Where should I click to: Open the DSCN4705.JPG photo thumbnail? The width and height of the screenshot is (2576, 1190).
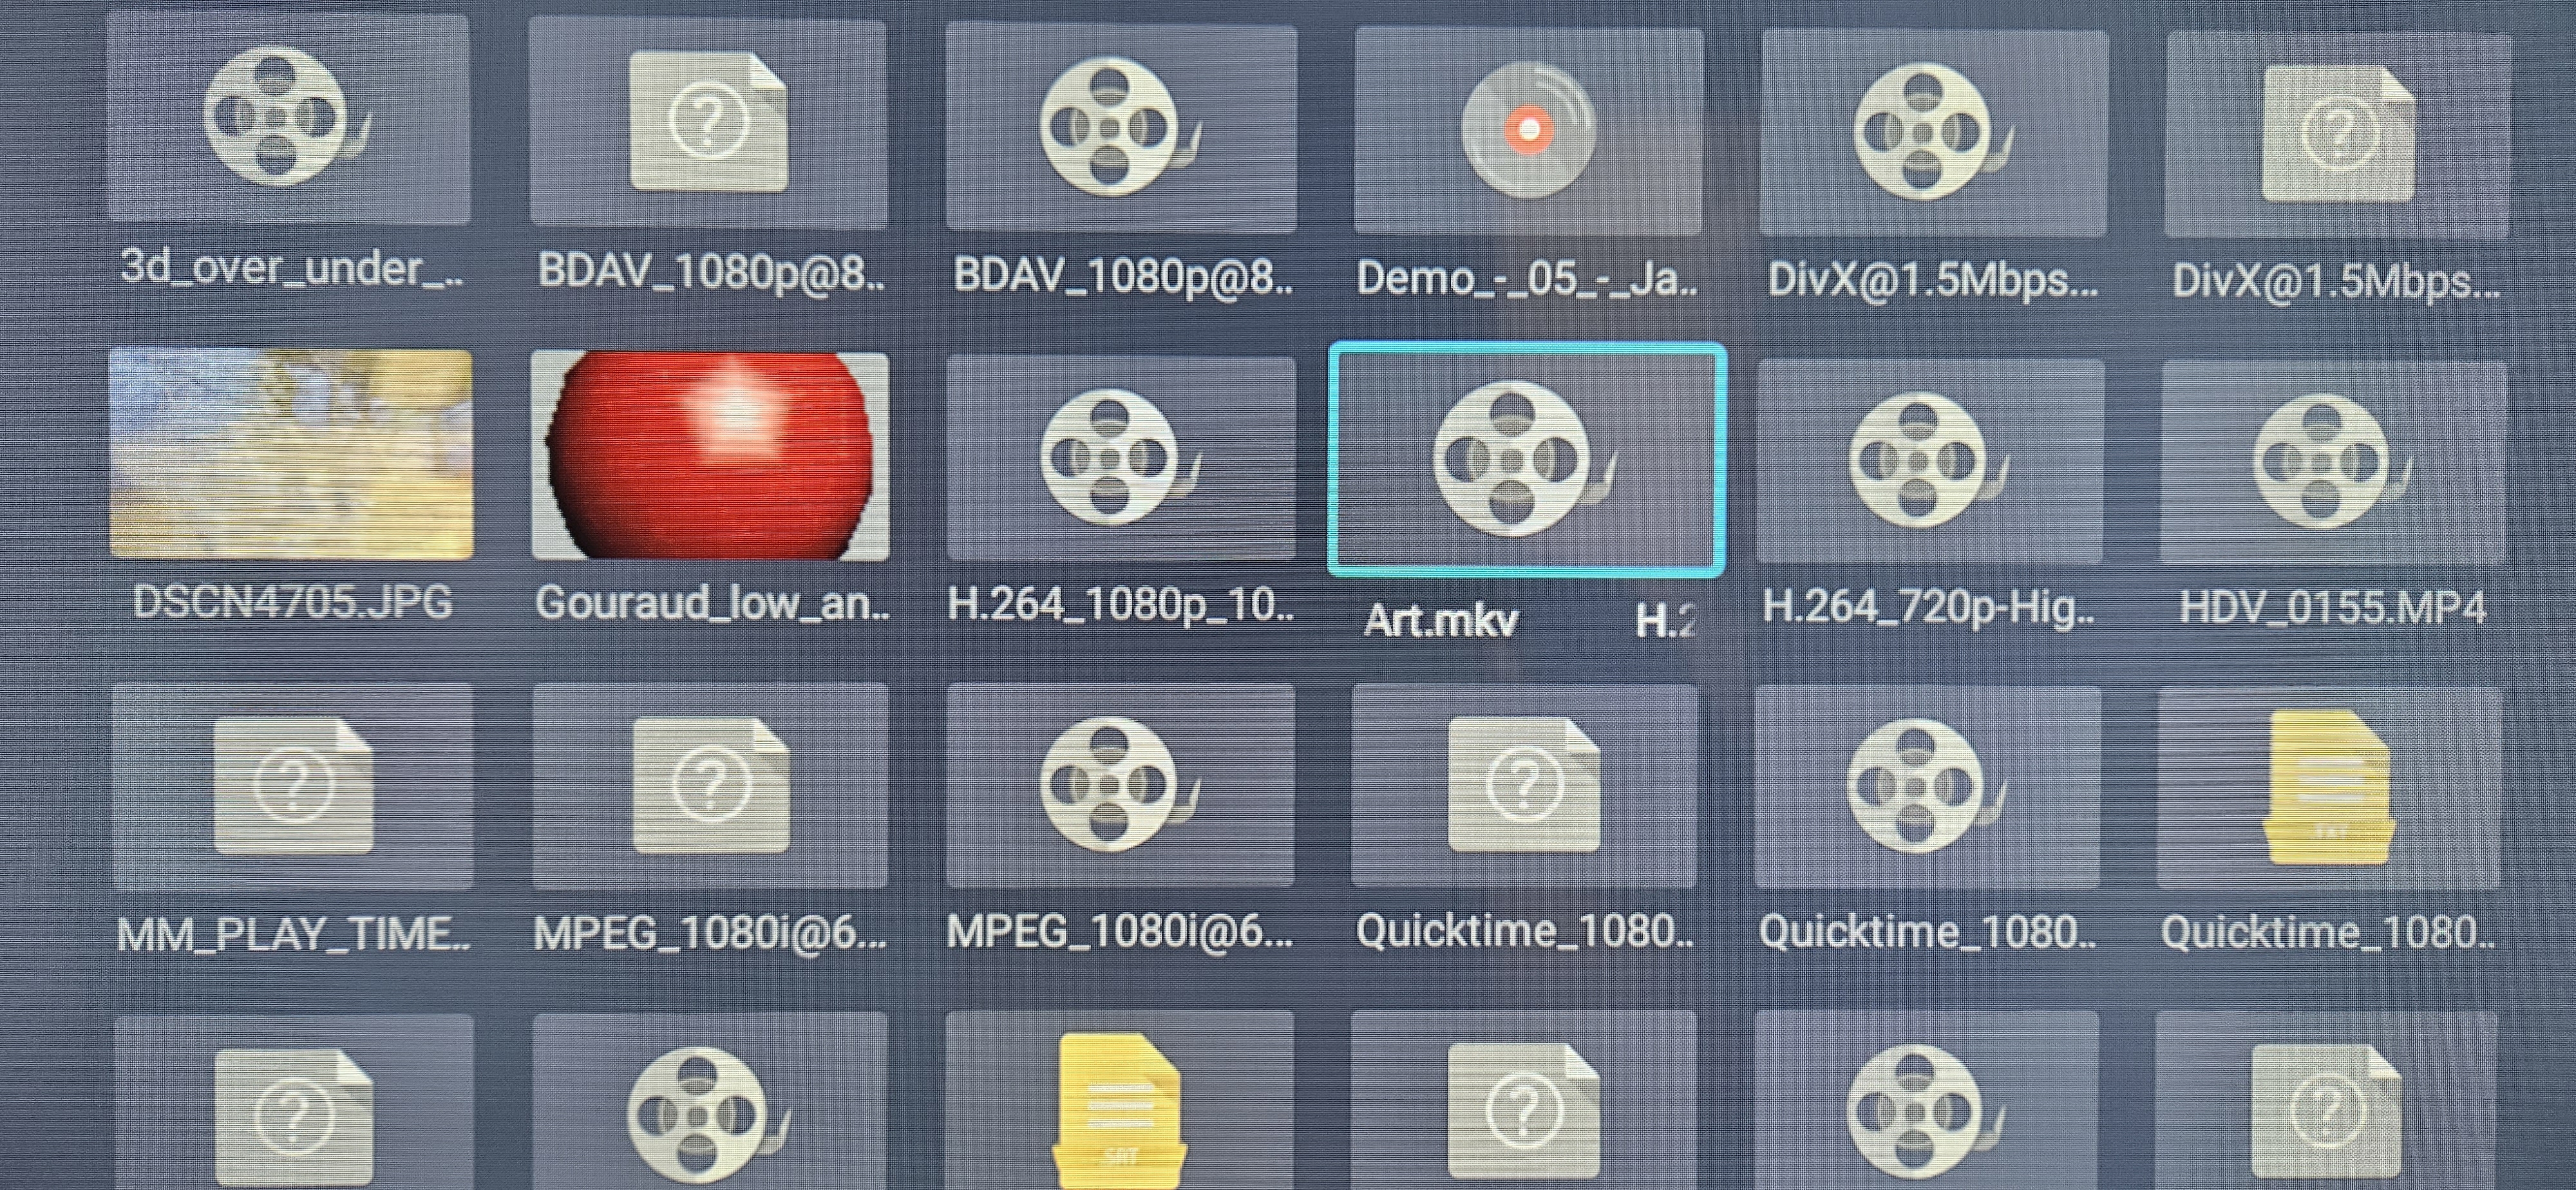click(x=291, y=453)
